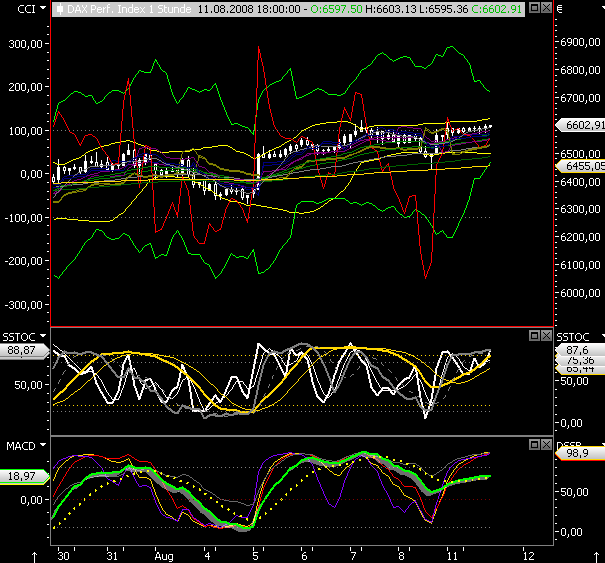
Task: Open the CCI indicator dropdown
Action: point(43,8)
